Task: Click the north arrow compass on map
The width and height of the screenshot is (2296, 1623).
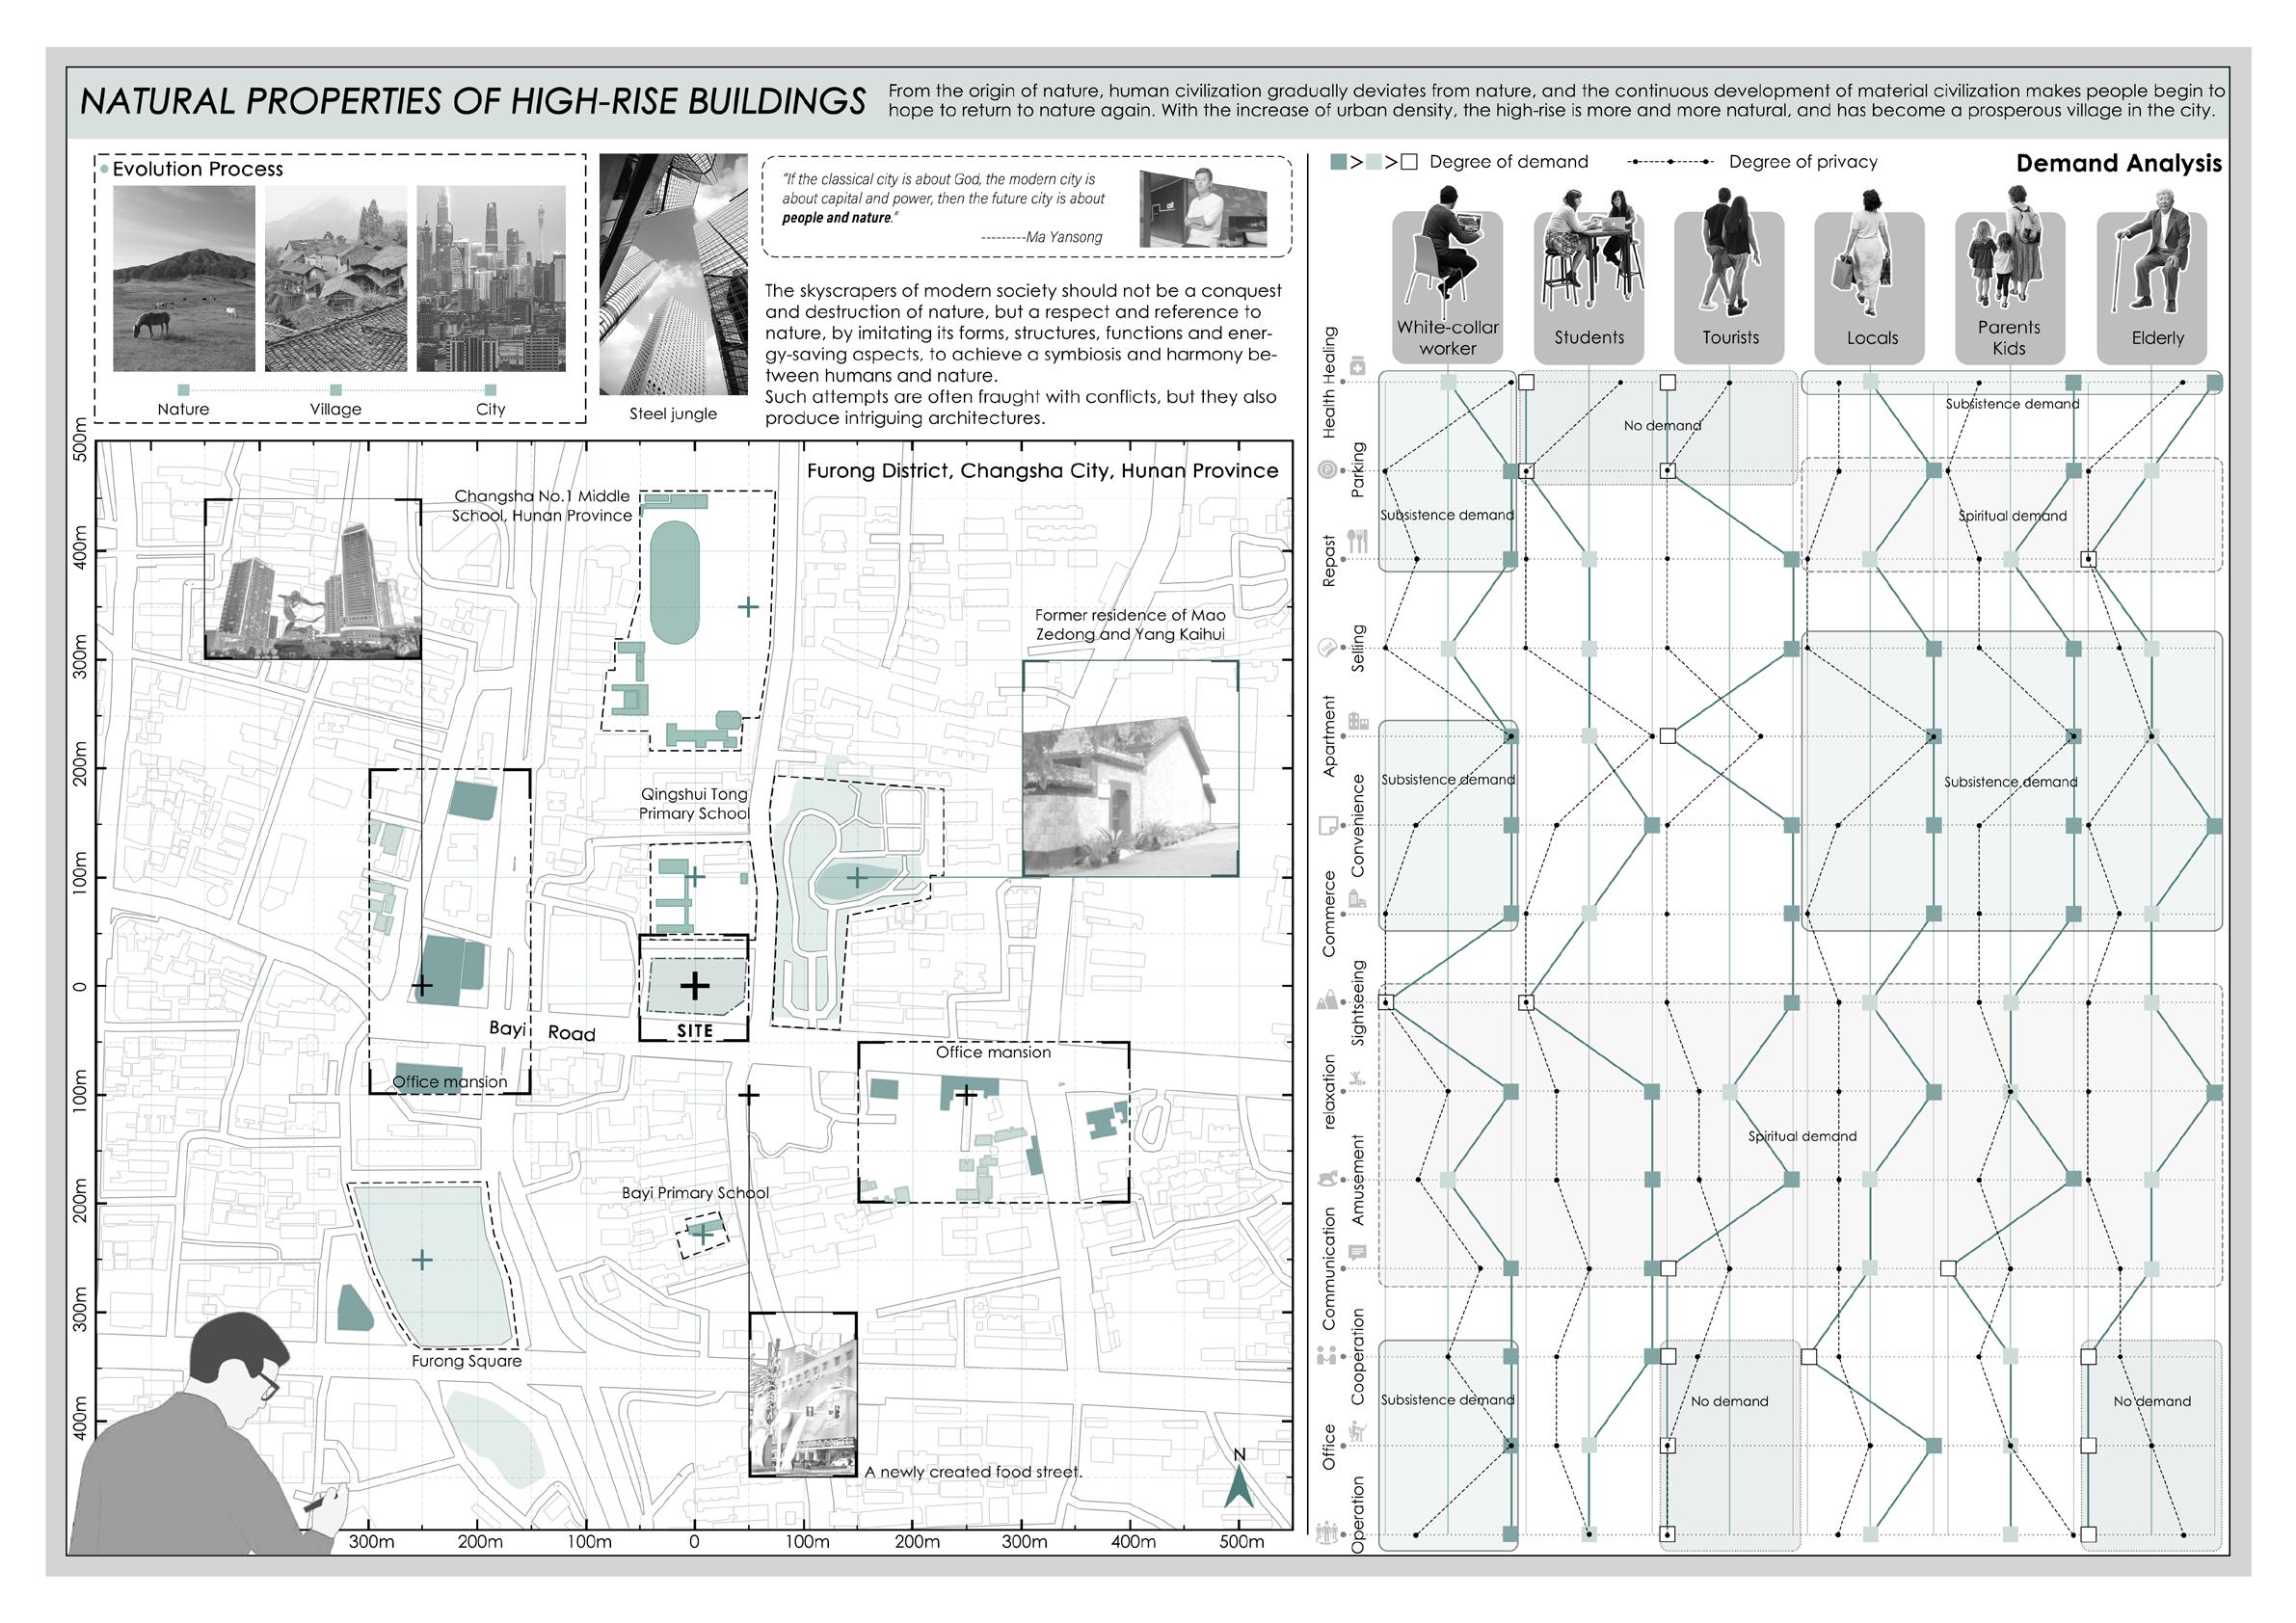Action: click(1239, 1484)
